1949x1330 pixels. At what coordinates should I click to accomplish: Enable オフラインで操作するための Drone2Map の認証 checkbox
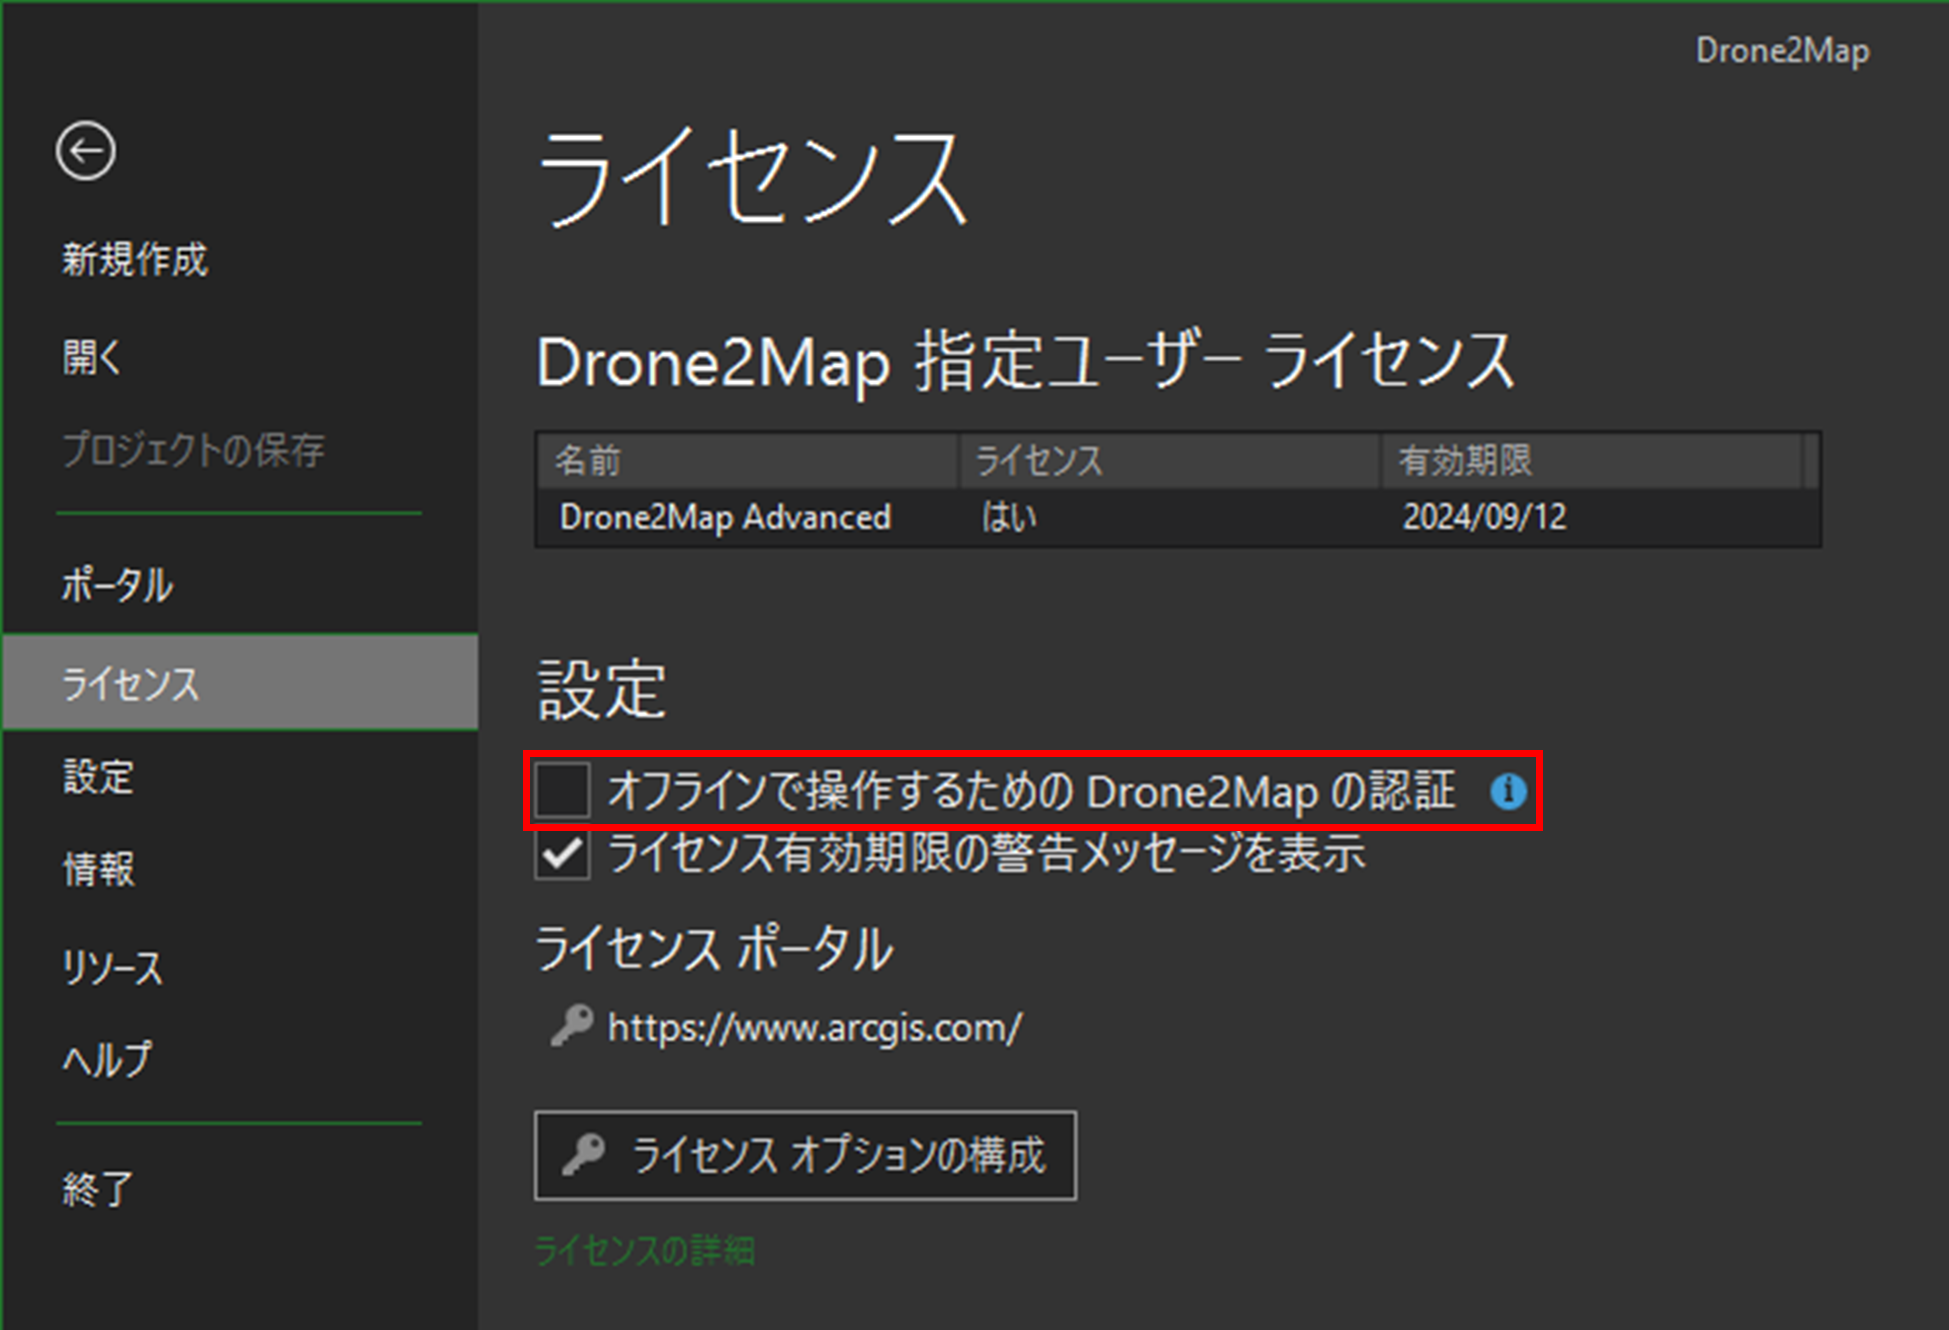pos(562,790)
